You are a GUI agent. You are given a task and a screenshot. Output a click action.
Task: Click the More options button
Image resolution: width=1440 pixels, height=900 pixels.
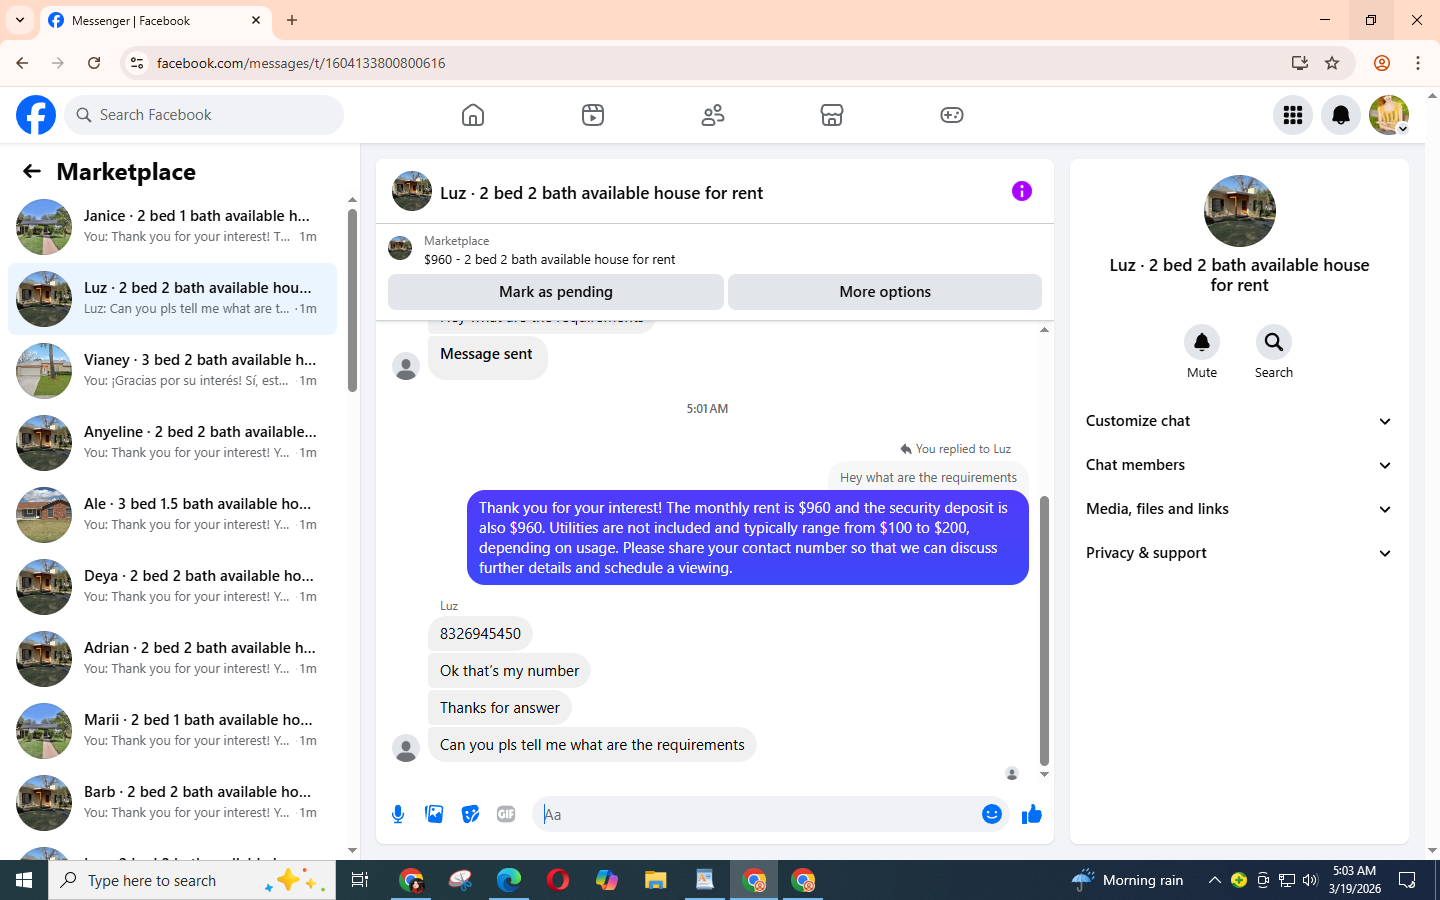(885, 292)
